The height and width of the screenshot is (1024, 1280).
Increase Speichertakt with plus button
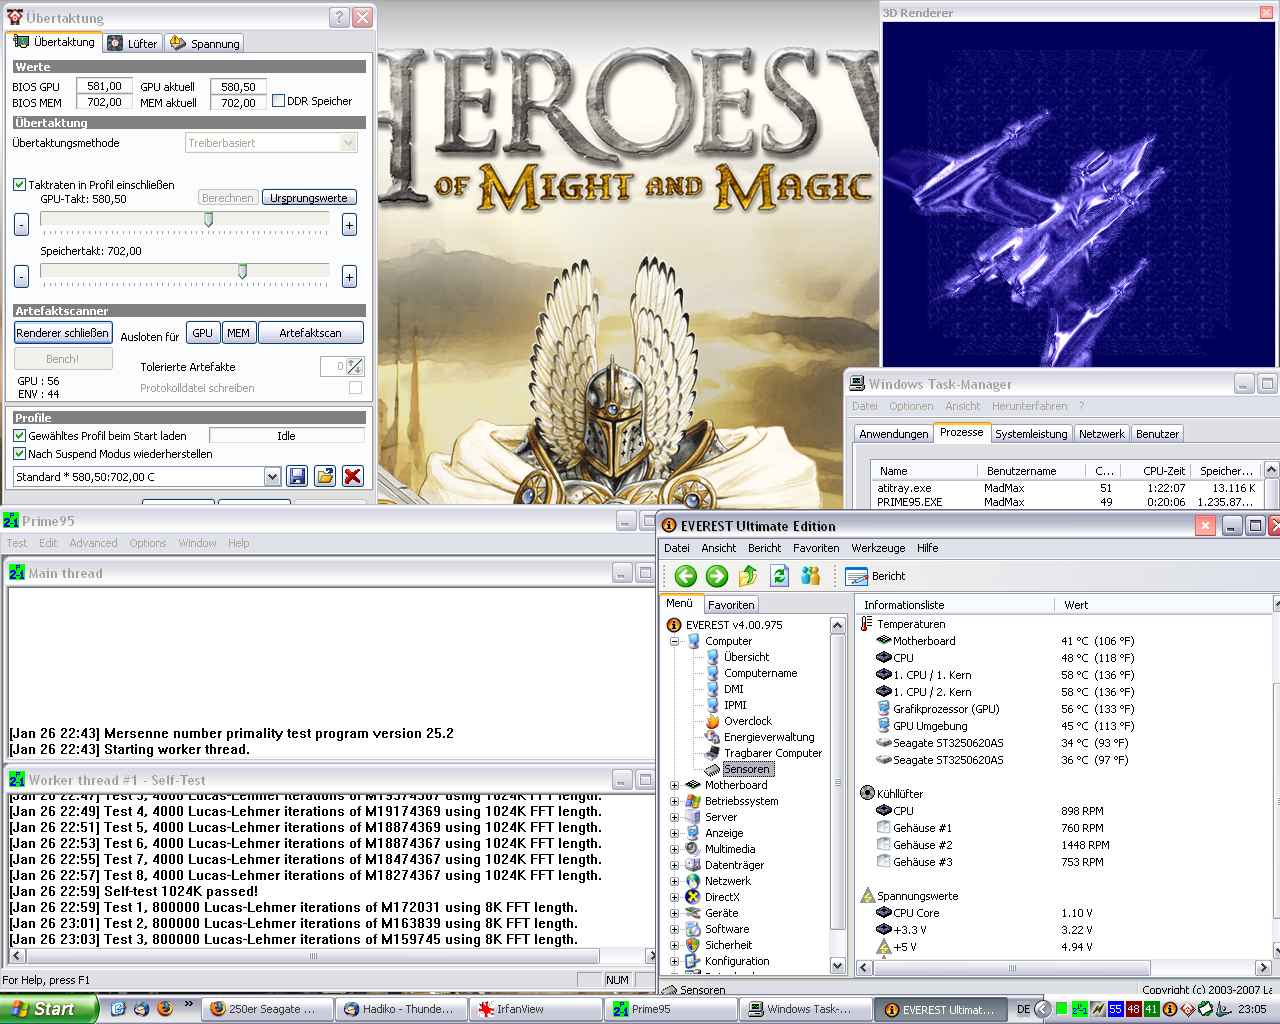[349, 277]
